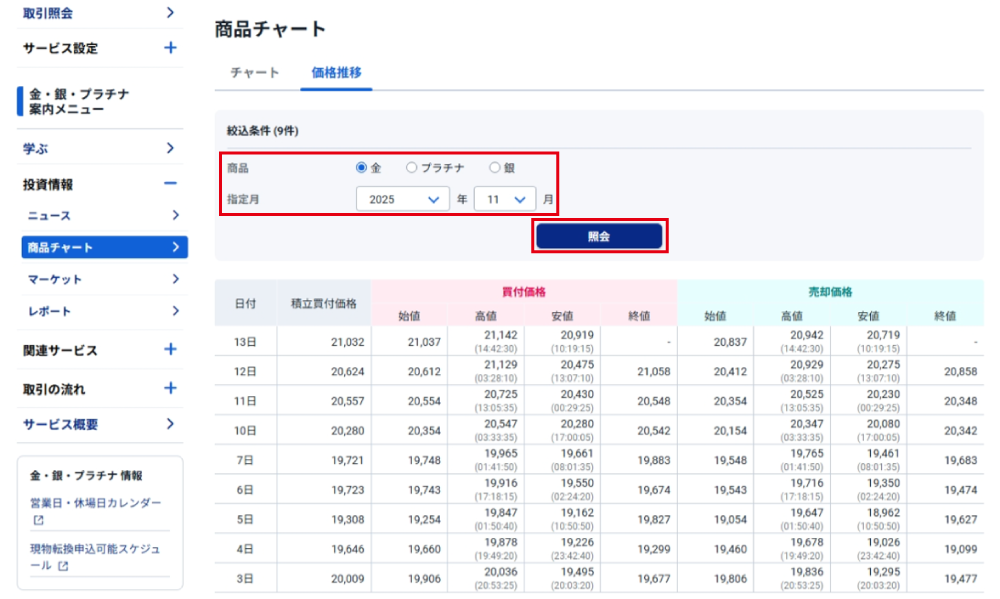Click the chevron arrow next to サービス概要
This screenshot has height=599, width=1000.
point(170,424)
